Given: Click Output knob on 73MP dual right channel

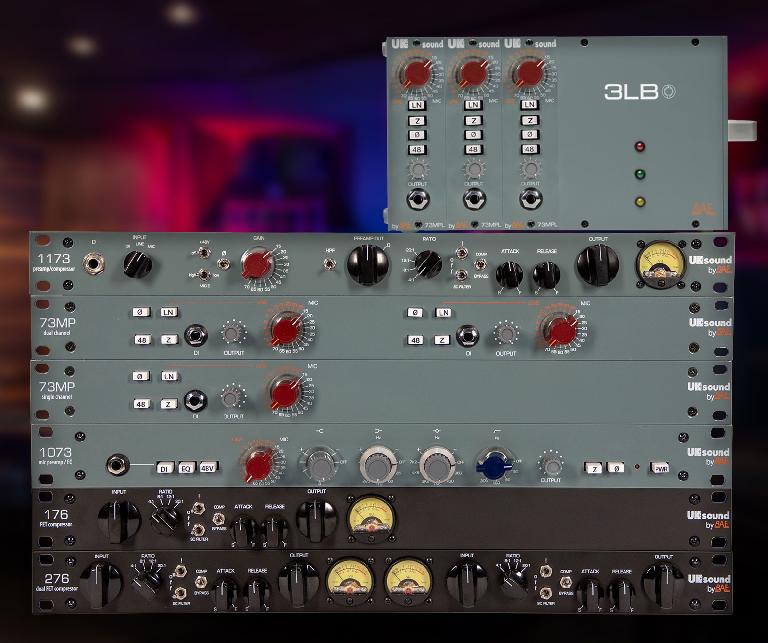Looking at the screenshot, I should click(x=506, y=333).
